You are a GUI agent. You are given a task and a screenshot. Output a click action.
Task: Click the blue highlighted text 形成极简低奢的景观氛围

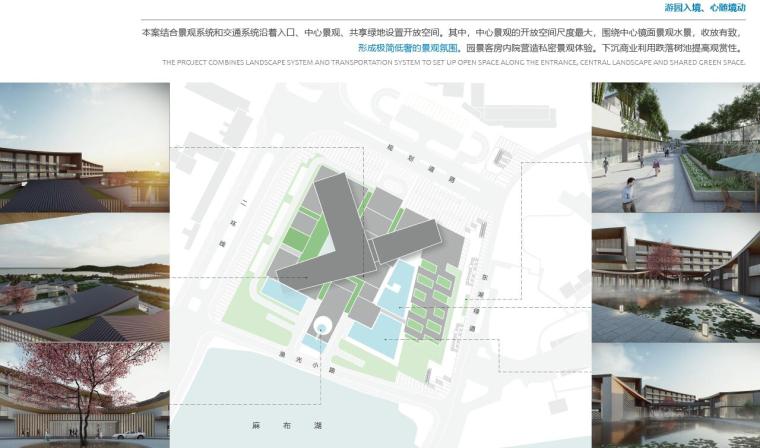pos(407,47)
